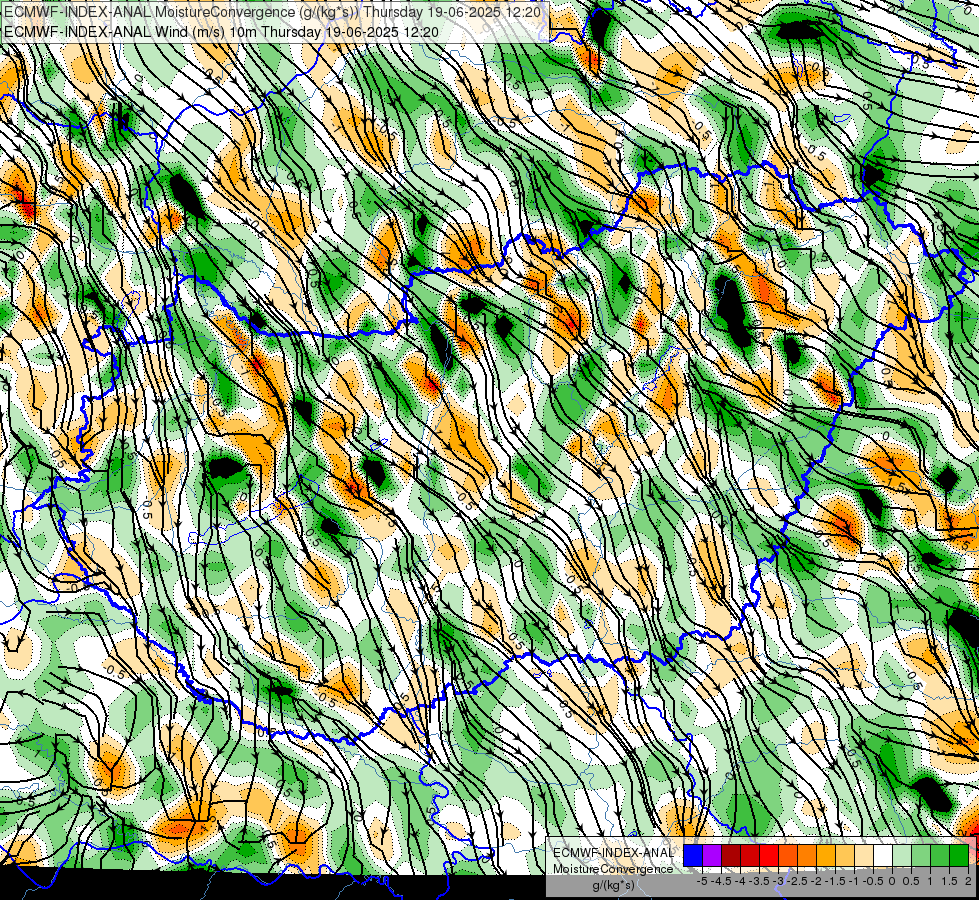This screenshot has height=900, width=979.
Task: Click the blue legend swatch below -5
Action: 693,855
